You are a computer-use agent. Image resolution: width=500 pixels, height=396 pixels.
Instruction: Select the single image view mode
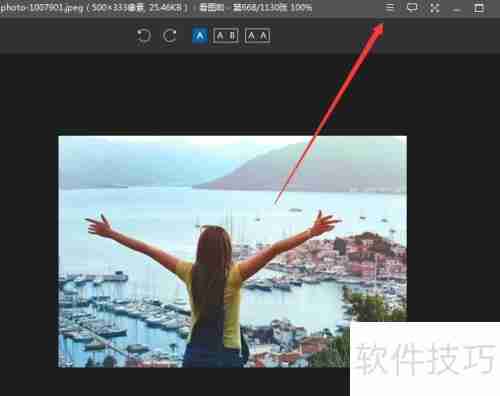(200, 36)
